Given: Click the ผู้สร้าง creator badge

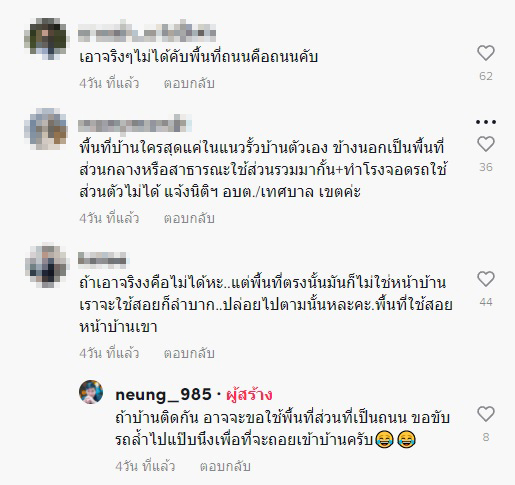Looking at the screenshot, I should click(249, 395).
